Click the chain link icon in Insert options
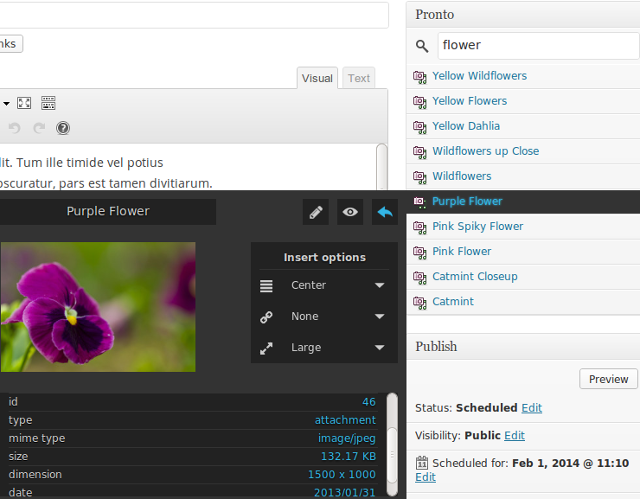 pos(266,317)
